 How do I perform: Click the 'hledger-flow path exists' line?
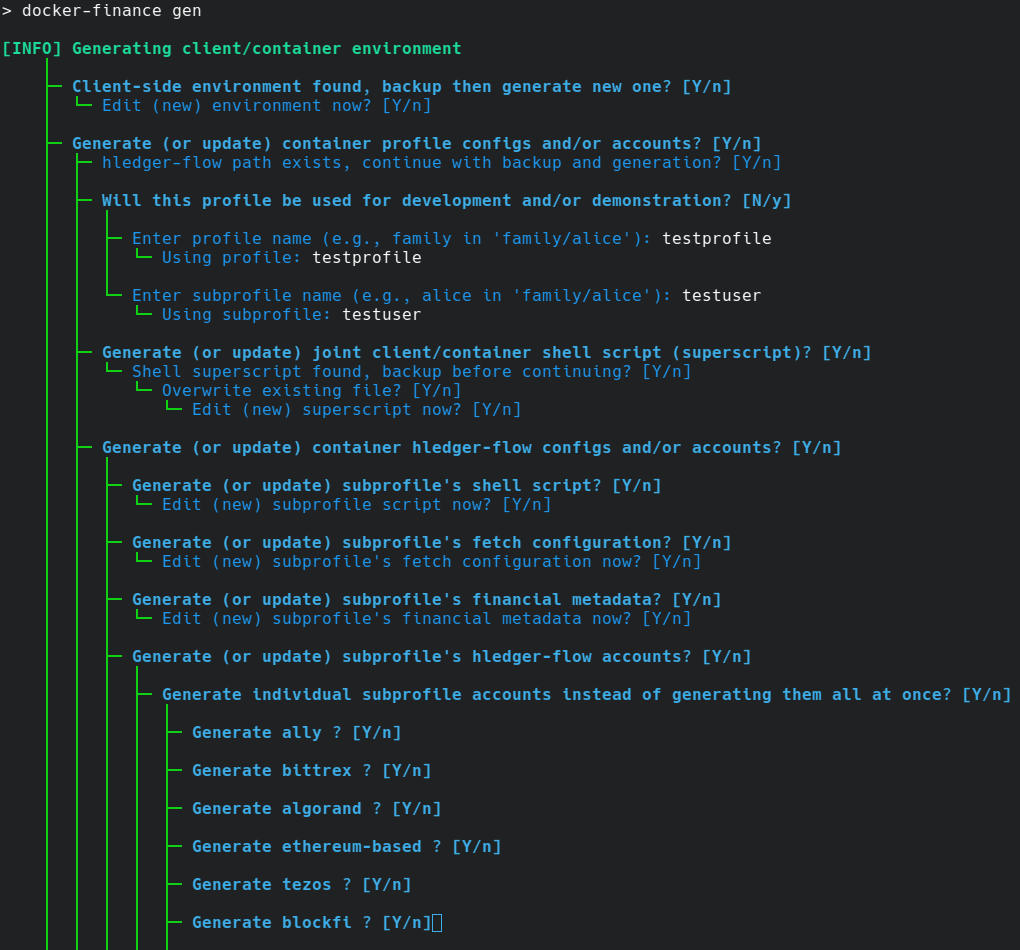pos(441,163)
